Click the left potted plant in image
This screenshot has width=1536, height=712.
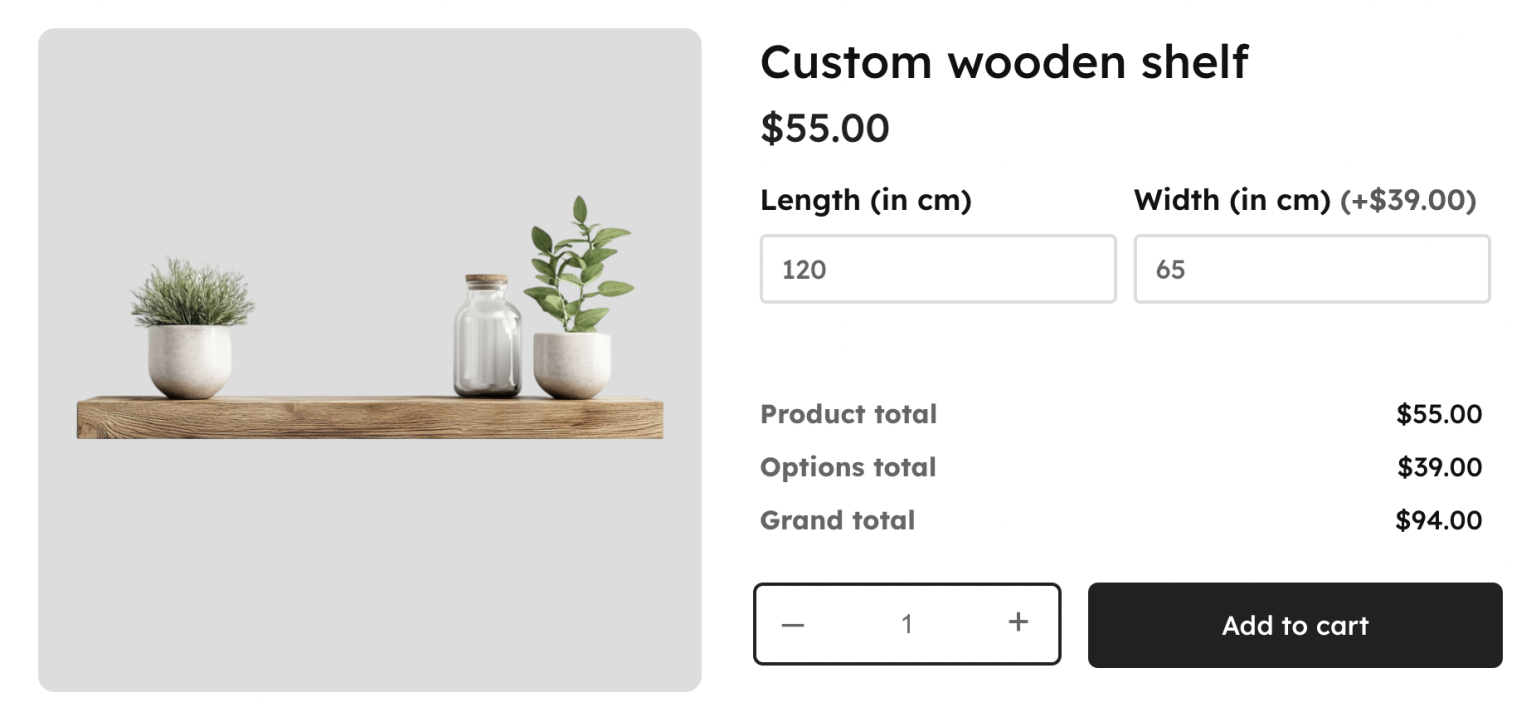point(190,330)
